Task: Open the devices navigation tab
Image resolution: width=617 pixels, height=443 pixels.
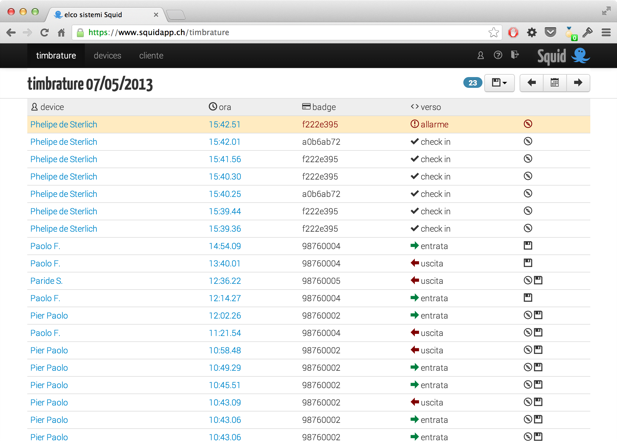Action: (107, 55)
